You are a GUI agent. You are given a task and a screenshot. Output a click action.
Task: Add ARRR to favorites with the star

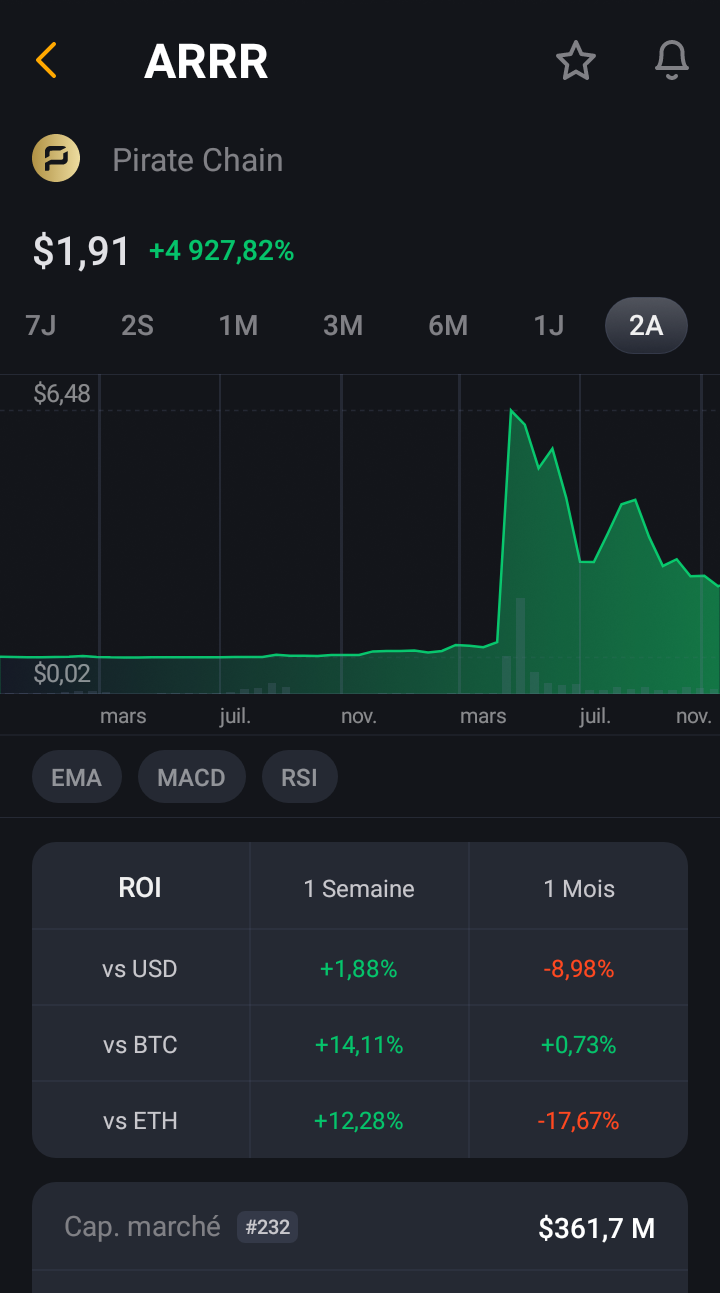coord(575,62)
